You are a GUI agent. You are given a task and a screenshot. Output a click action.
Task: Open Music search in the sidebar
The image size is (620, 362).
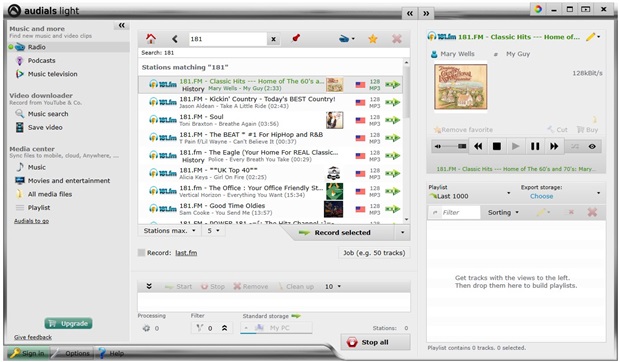47,114
